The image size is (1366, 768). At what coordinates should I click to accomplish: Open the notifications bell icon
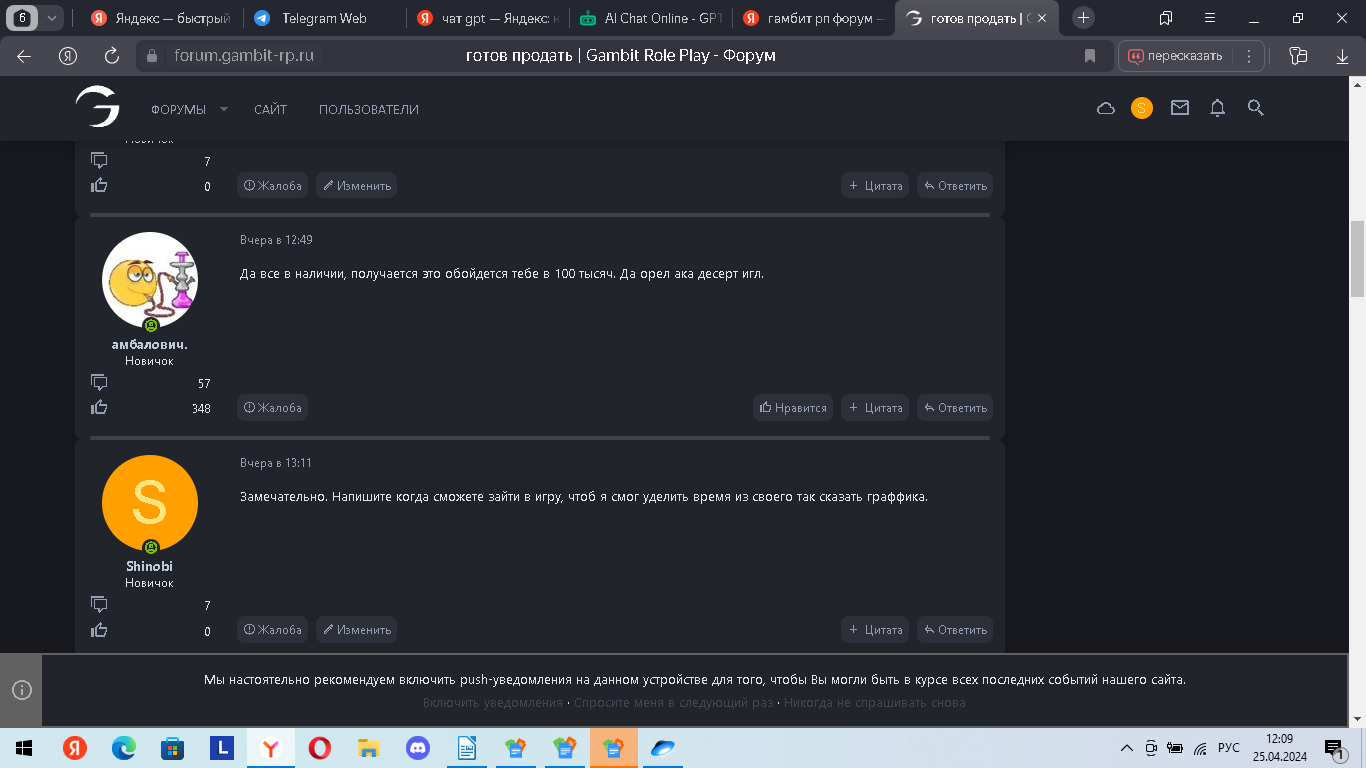(x=1217, y=108)
